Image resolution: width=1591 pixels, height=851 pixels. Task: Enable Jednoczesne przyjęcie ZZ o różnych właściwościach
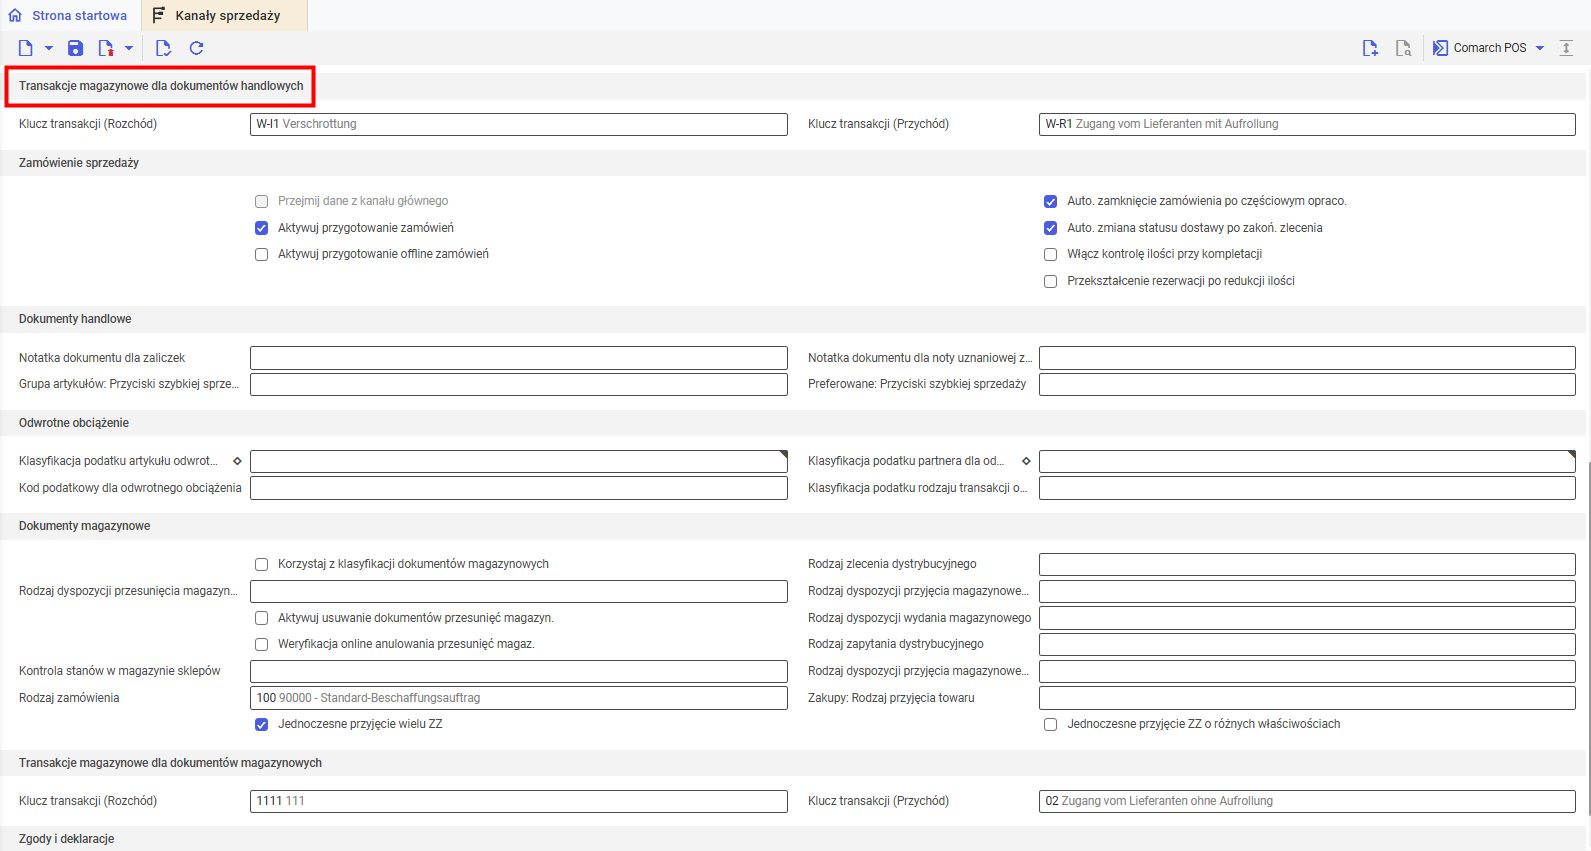coord(1051,724)
